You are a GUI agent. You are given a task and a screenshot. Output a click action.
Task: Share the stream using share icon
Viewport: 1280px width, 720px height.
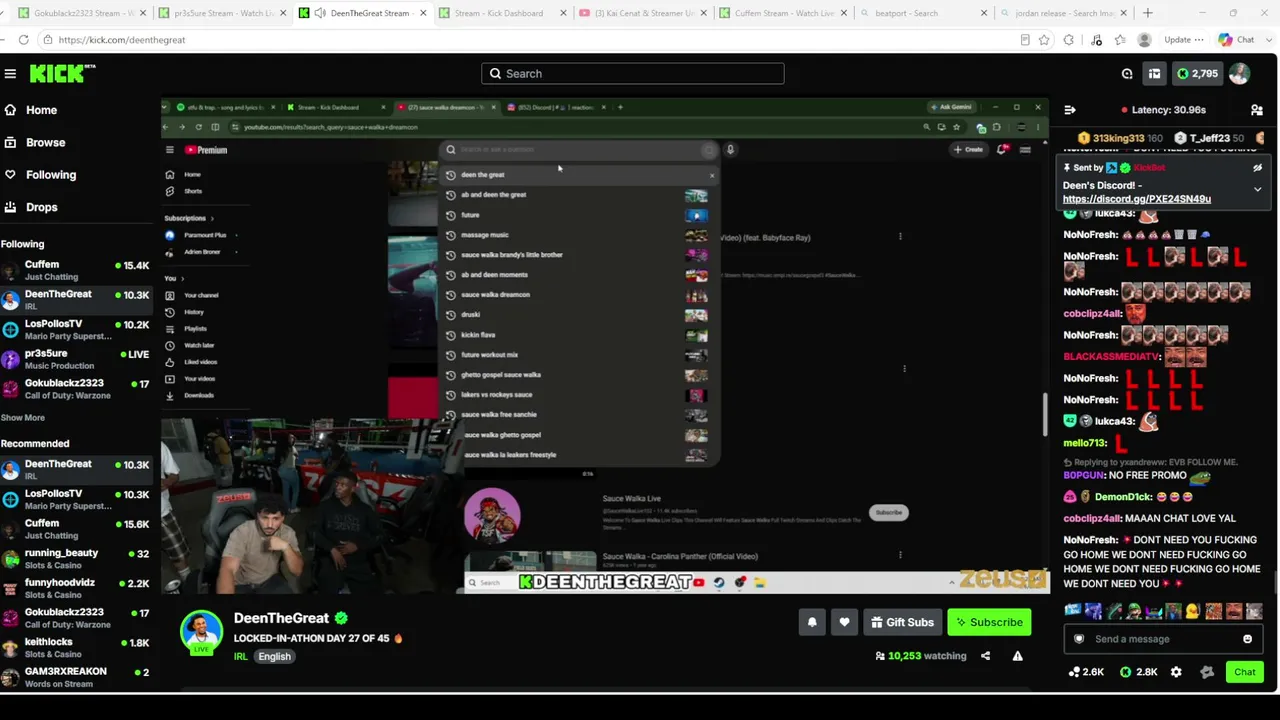pyautogui.click(x=985, y=656)
